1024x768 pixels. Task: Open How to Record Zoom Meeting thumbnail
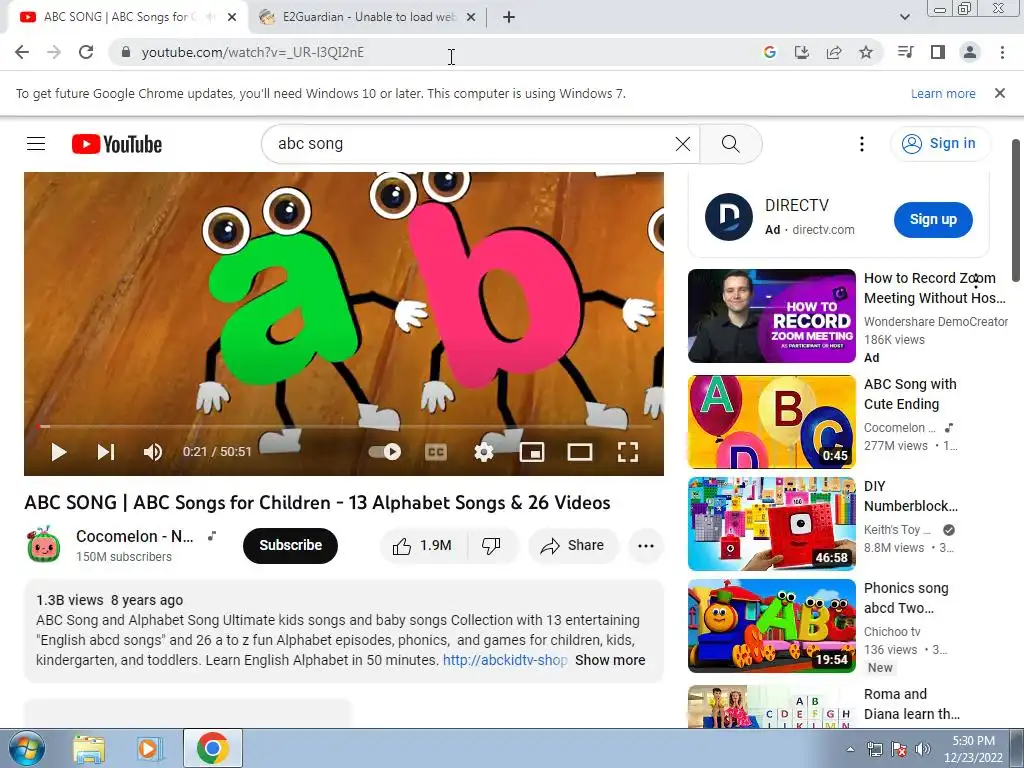coord(771,315)
